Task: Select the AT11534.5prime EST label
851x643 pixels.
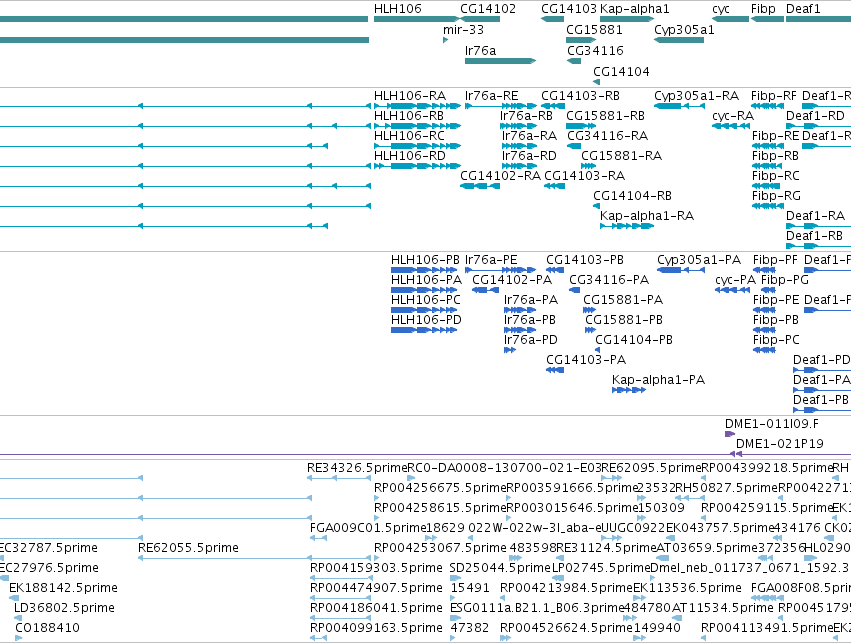Action: pyautogui.click(x=723, y=608)
